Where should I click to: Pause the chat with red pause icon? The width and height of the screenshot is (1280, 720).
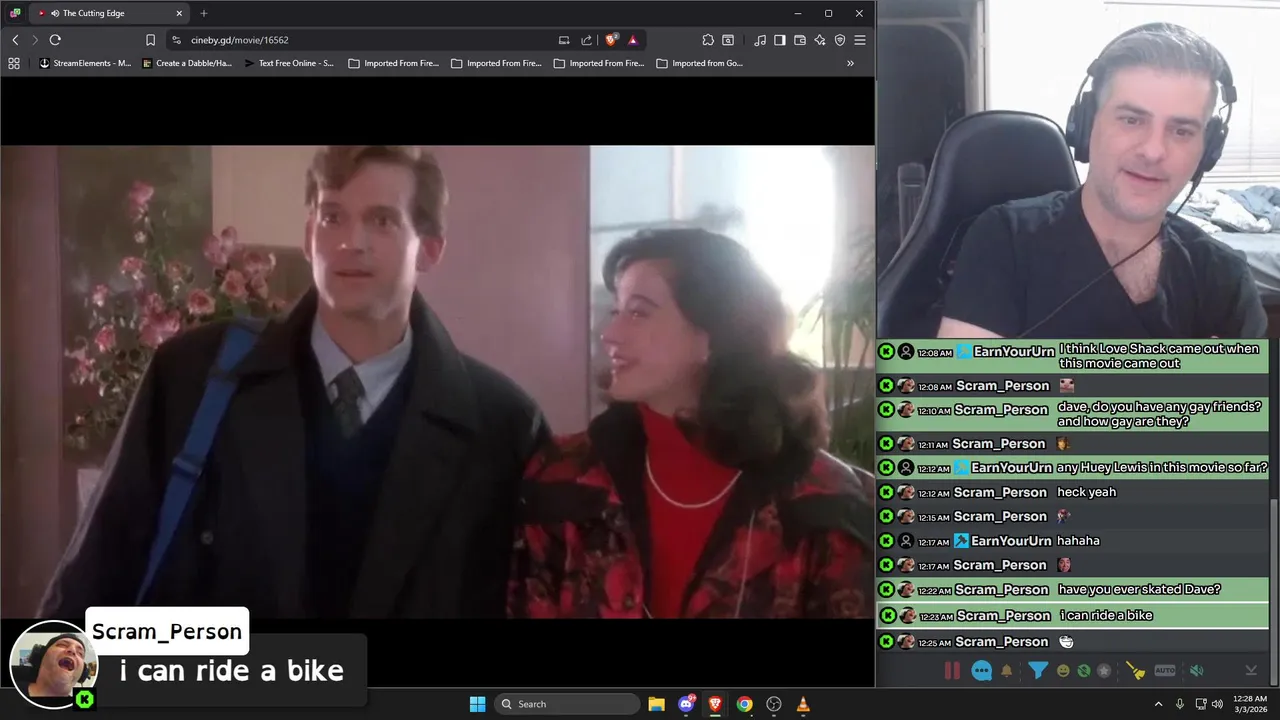952,671
